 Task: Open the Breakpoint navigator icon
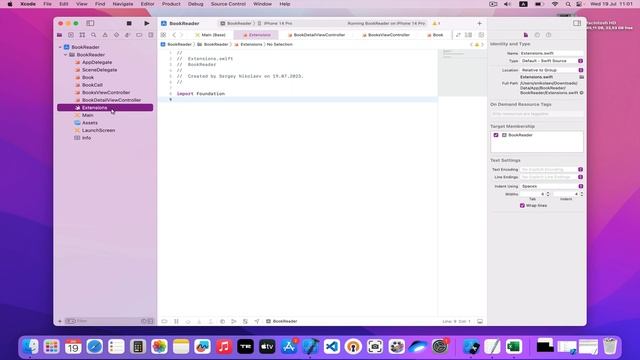tap(139, 35)
